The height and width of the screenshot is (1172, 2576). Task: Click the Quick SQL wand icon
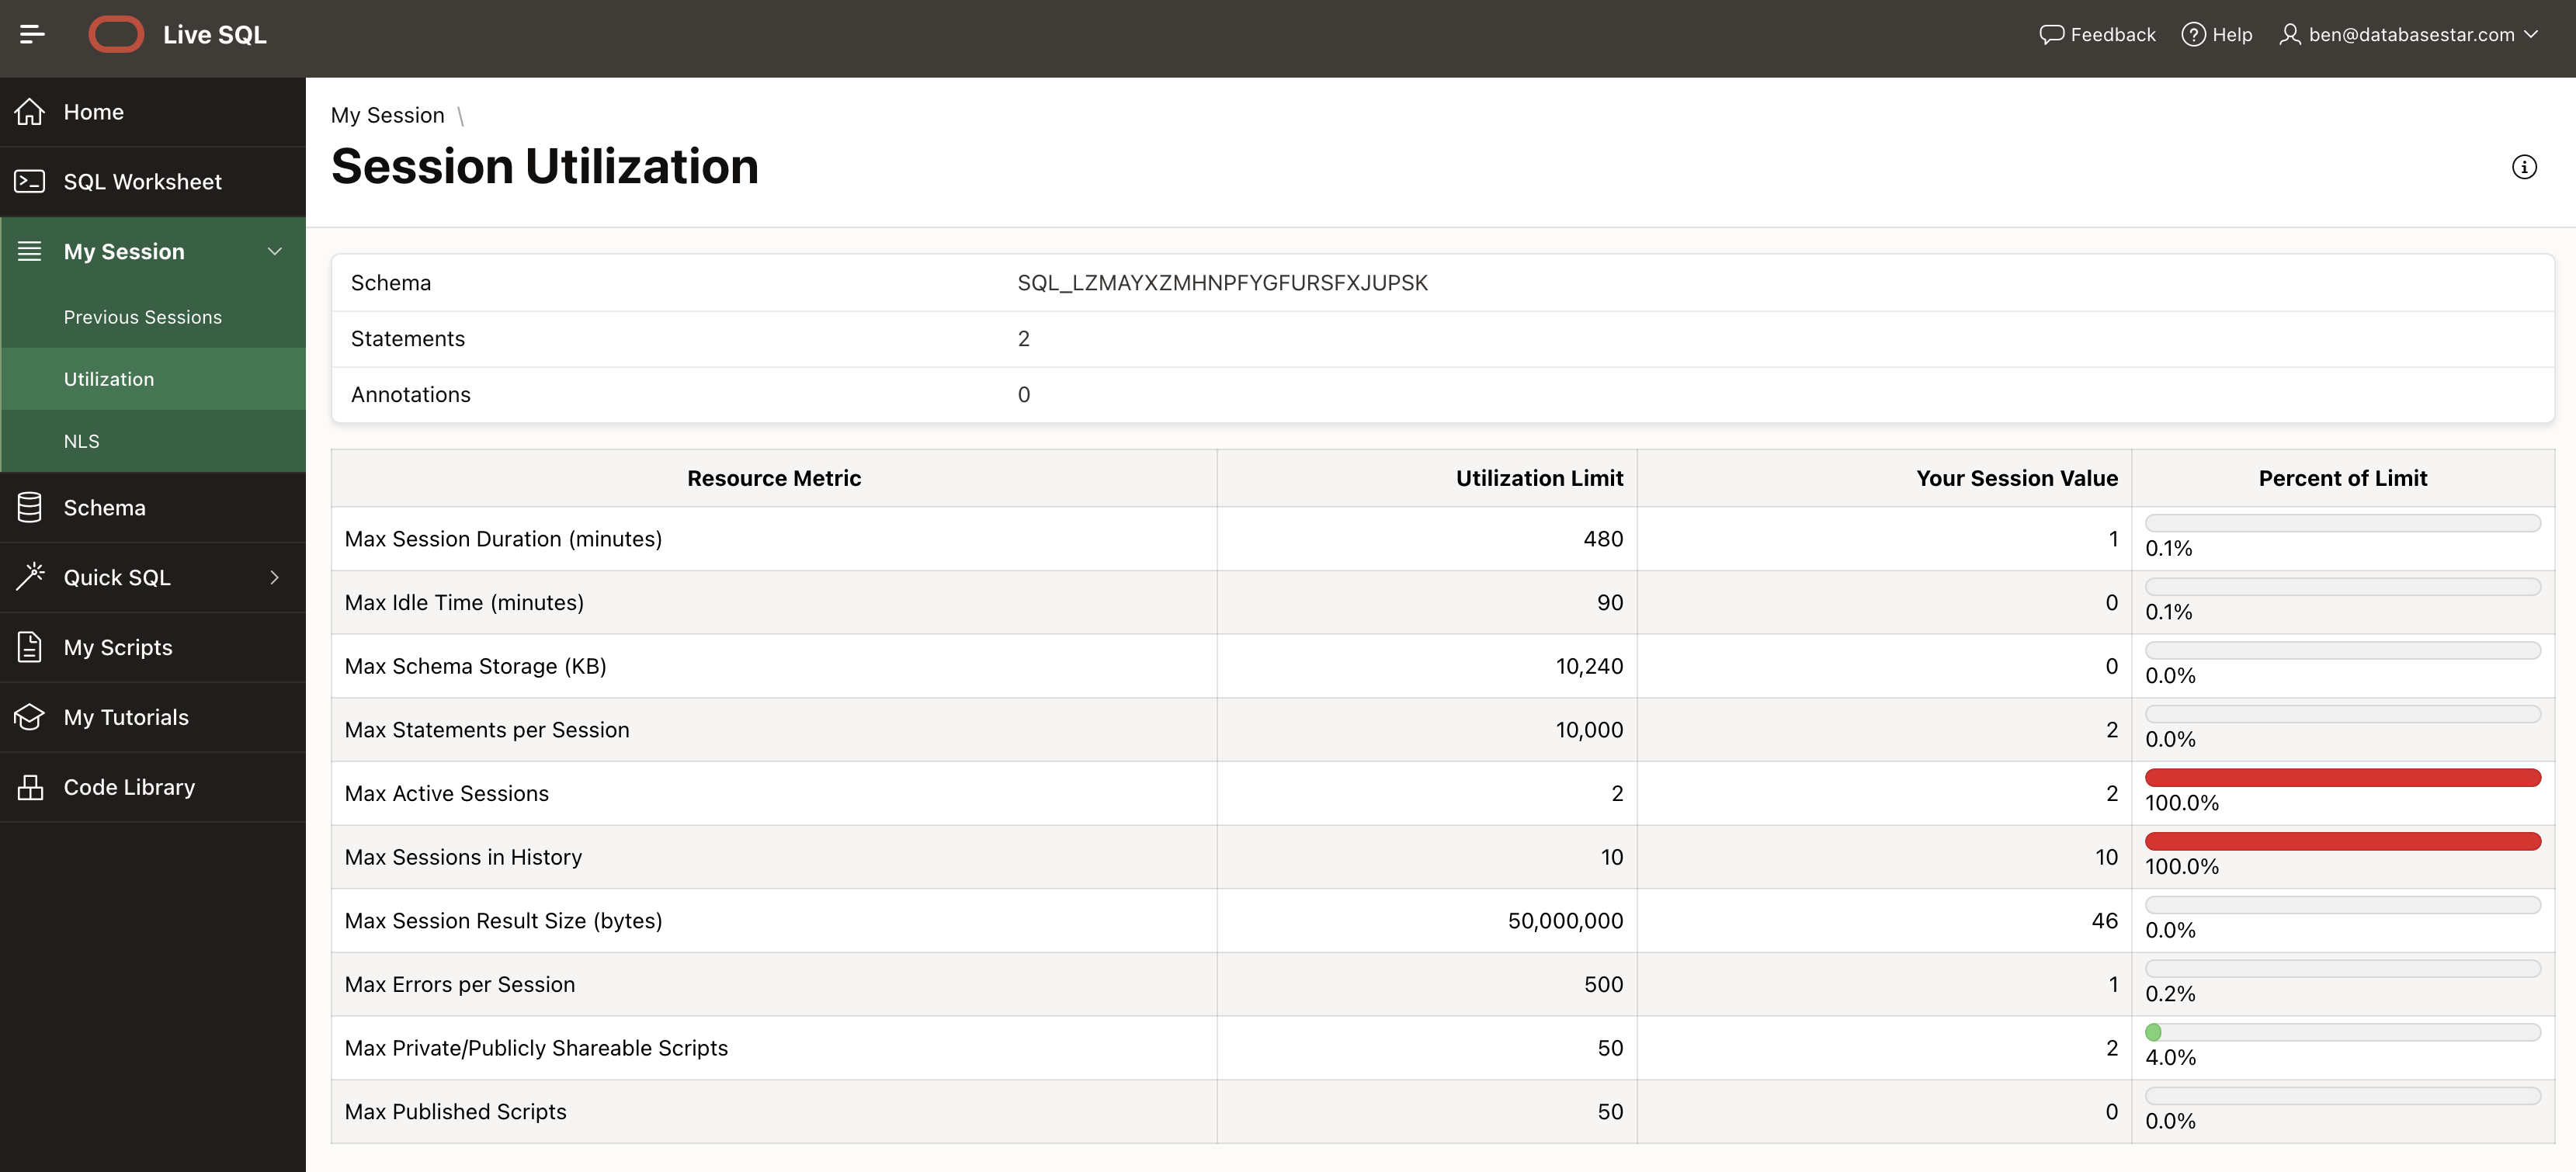click(x=30, y=577)
